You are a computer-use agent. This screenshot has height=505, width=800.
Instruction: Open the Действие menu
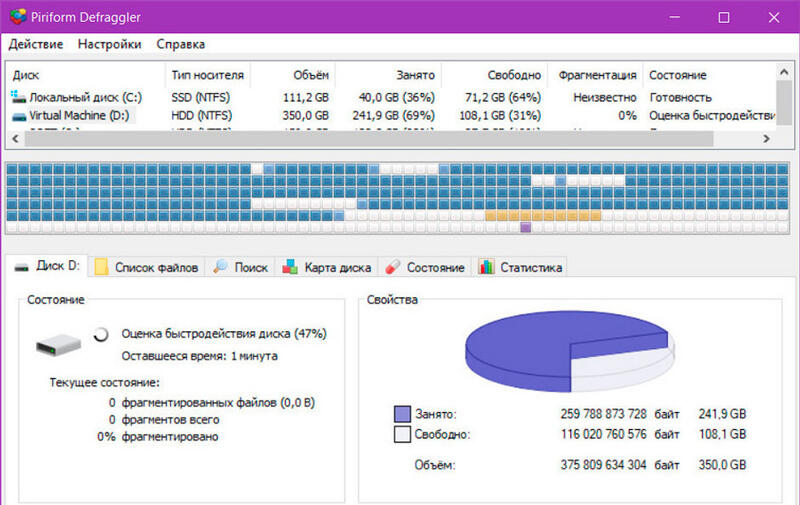pyautogui.click(x=36, y=44)
